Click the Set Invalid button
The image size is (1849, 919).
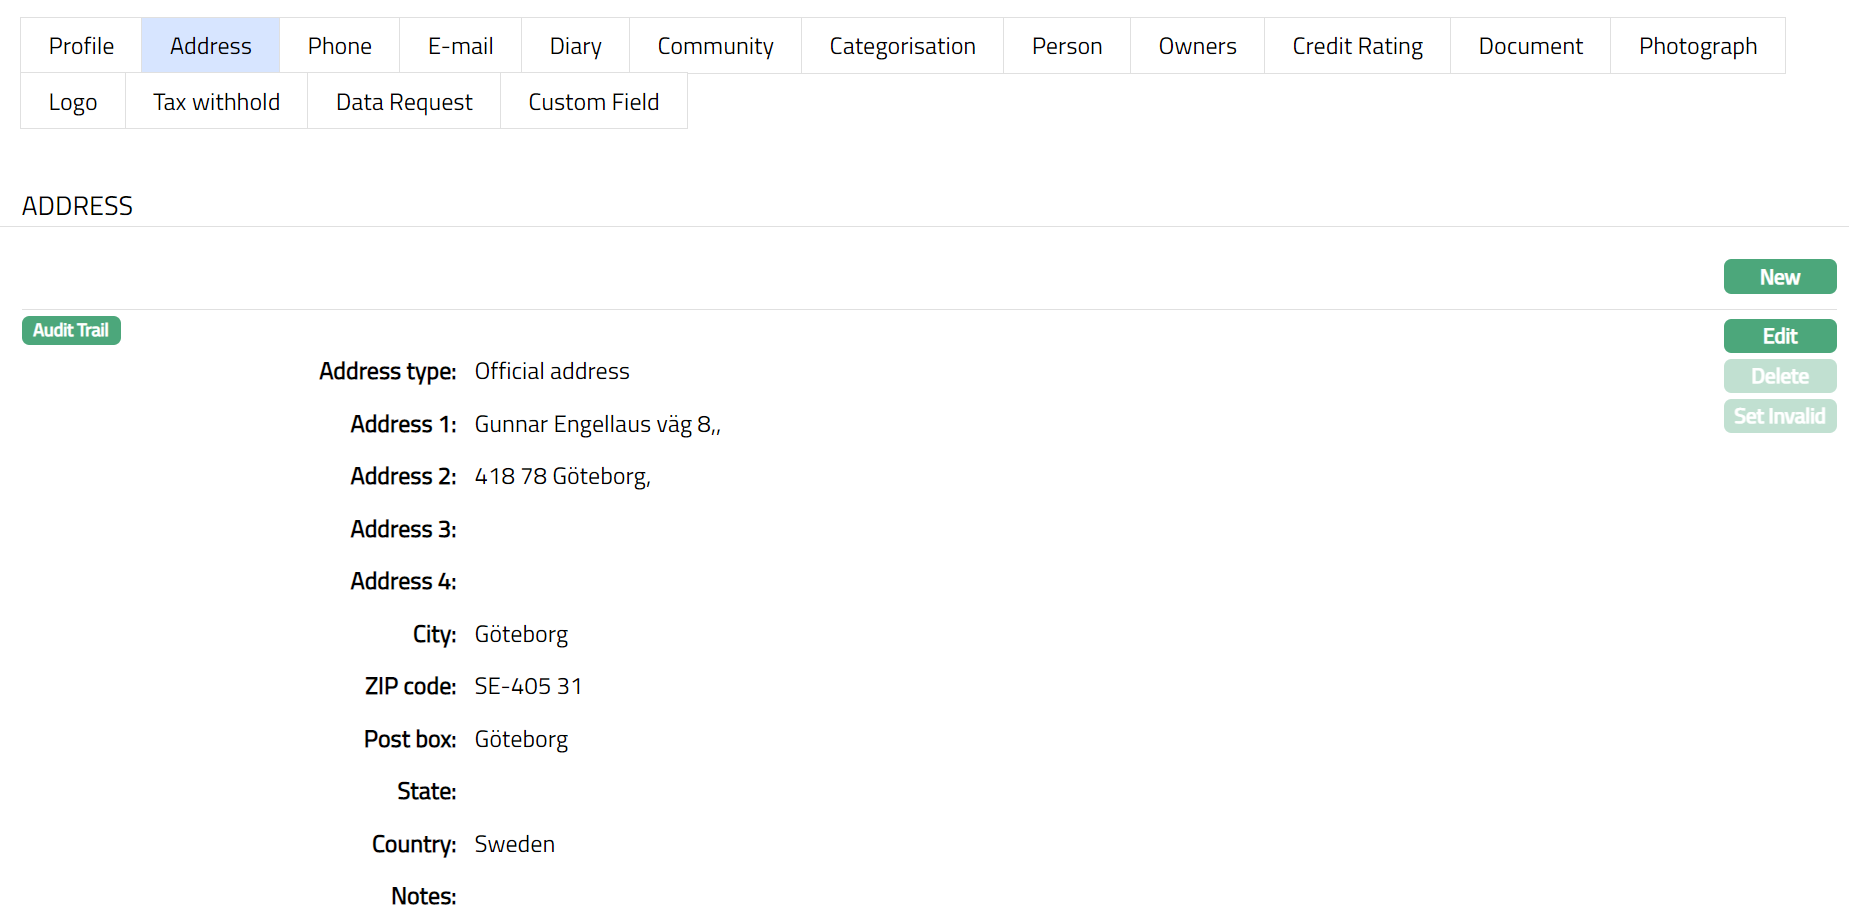click(x=1779, y=416)
